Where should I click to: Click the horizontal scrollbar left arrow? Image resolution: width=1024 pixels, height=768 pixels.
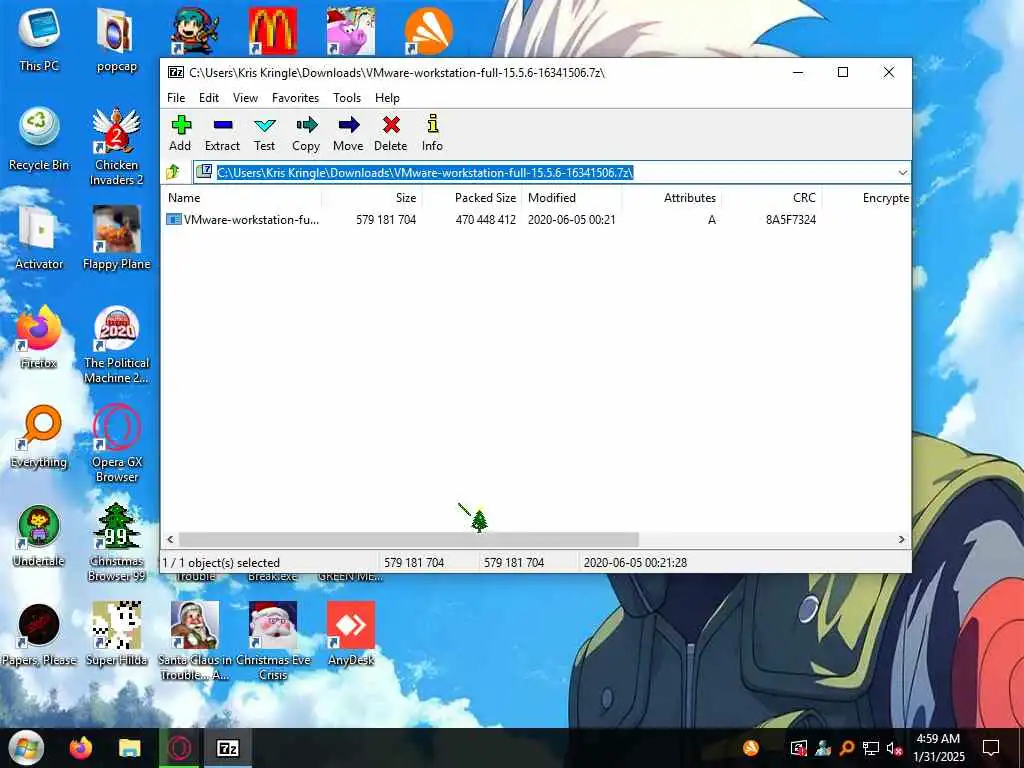pyautogui.click(x=170, y=539)
